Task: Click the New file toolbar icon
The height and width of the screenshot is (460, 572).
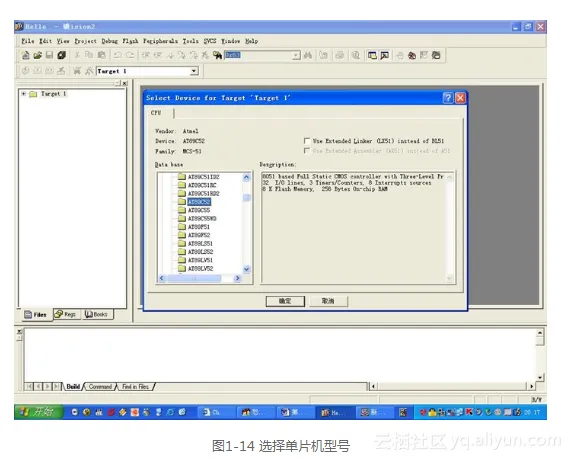Action: (25, 55)
